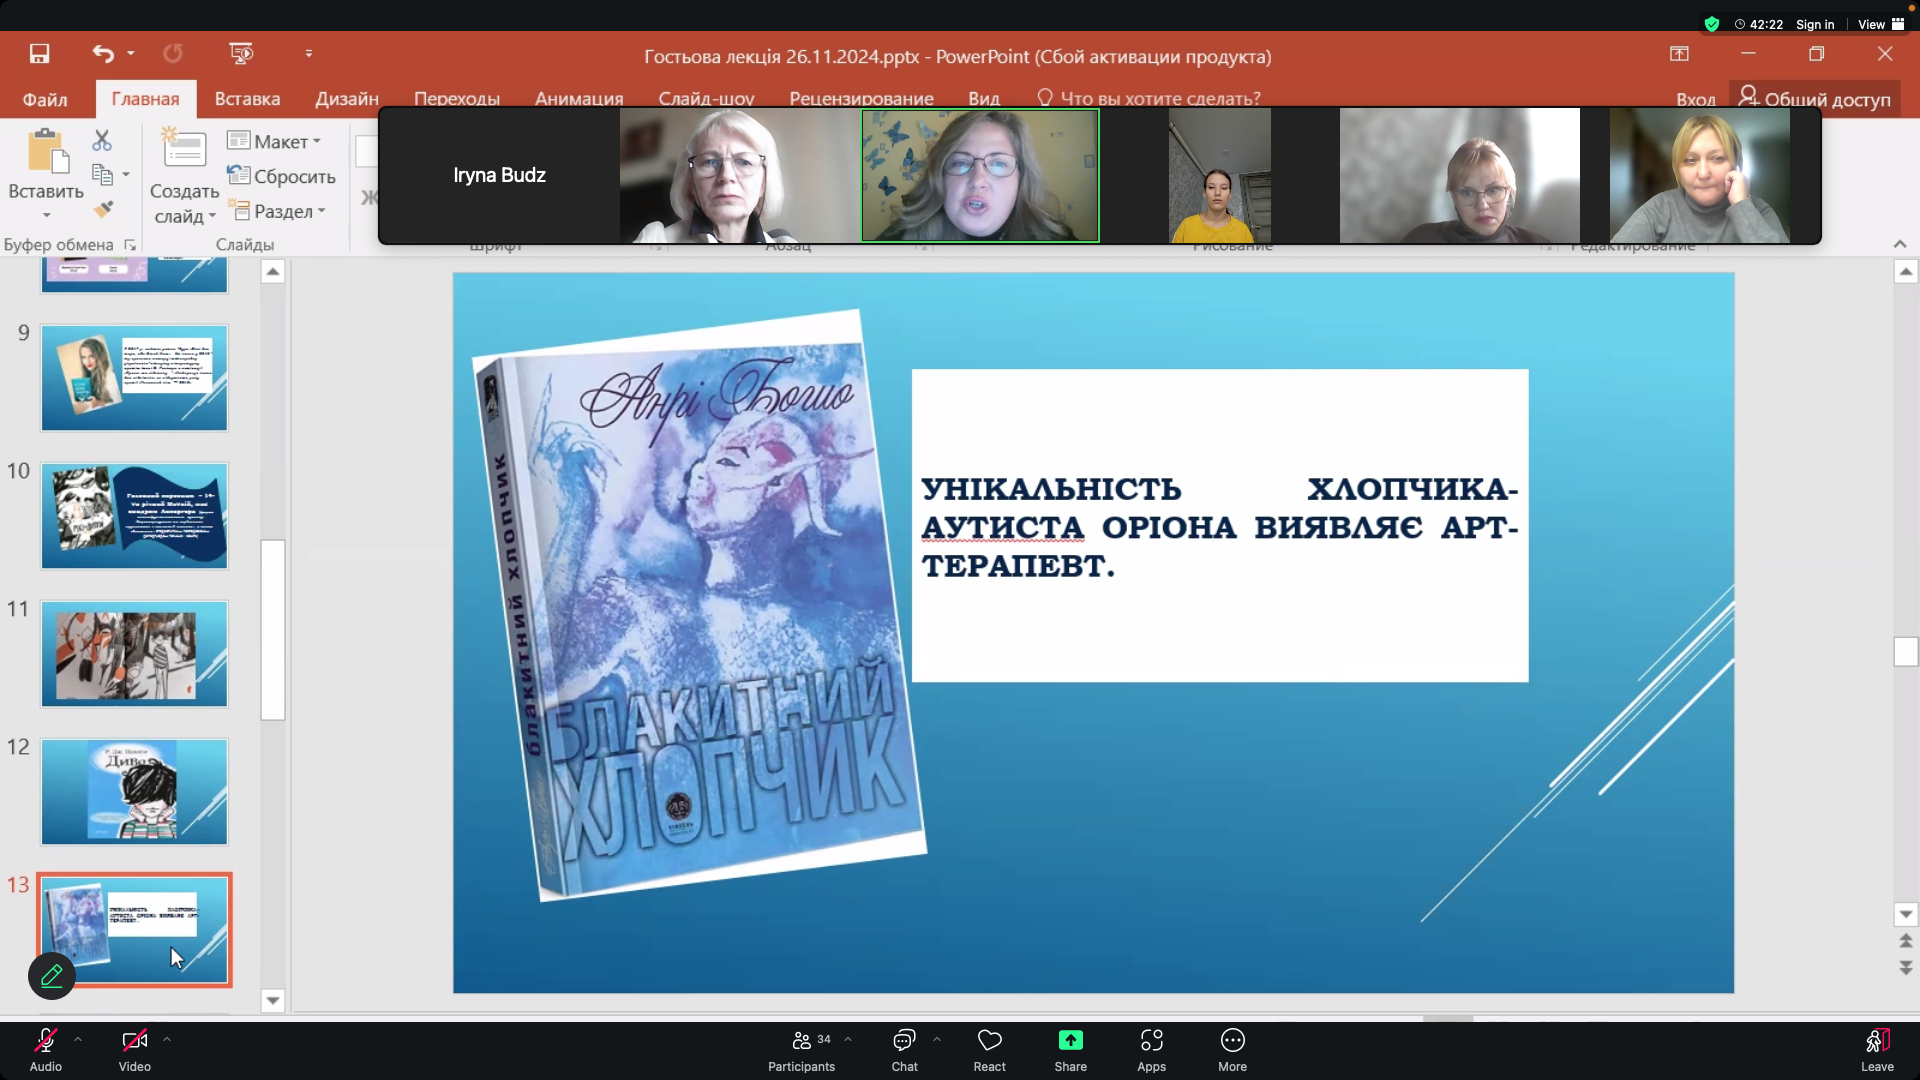Image resolution: width=1920 pixels, height=1080 pixels.
Task: Open the Файл tab
Action: coord(45,99)
